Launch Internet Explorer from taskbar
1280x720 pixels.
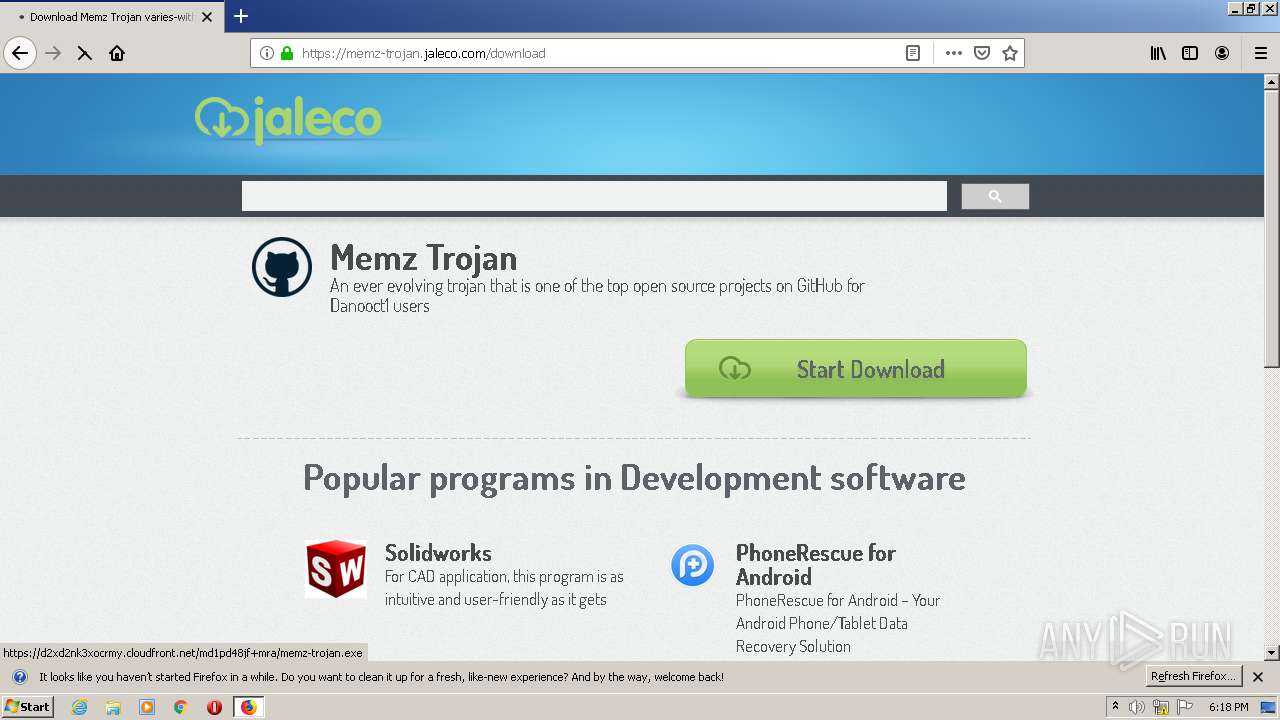(x=79, y=707)
